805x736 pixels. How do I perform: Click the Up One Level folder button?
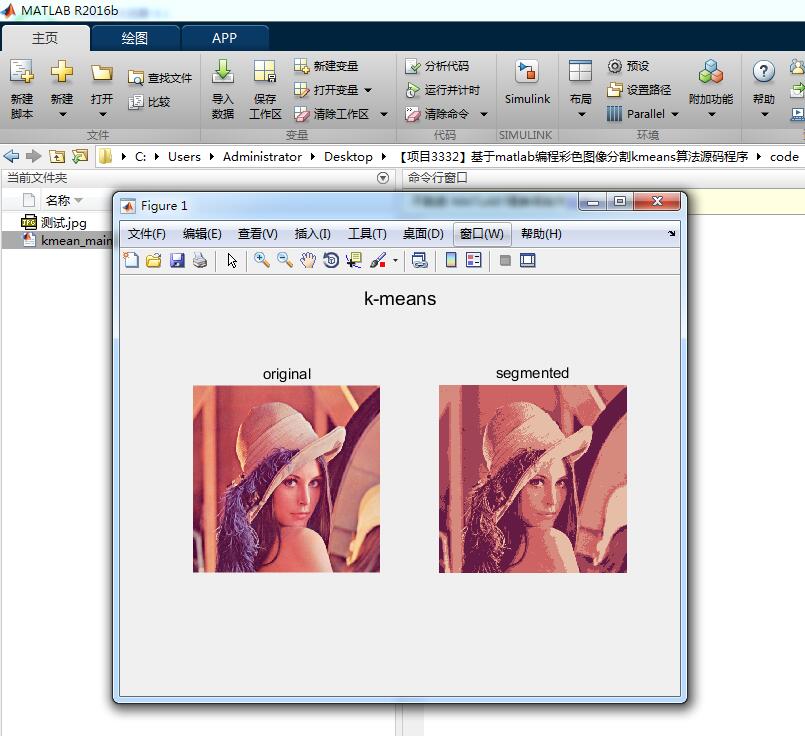(x=57, y=156)
